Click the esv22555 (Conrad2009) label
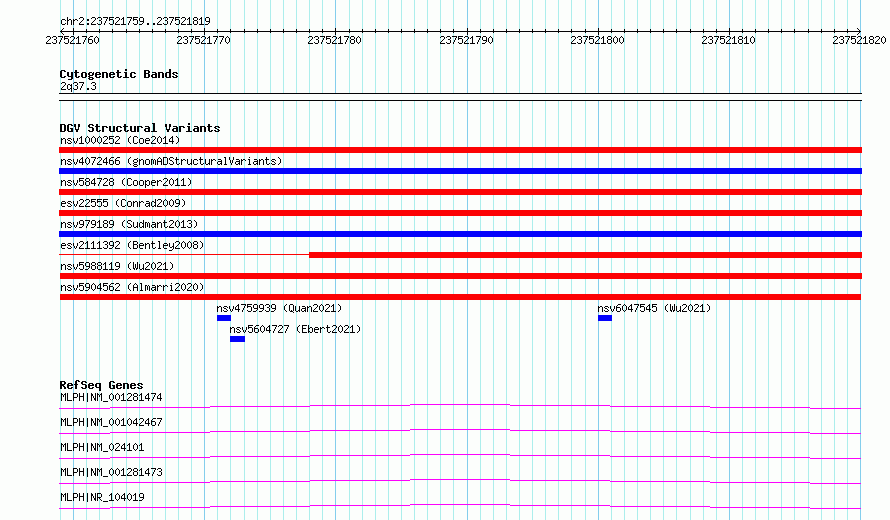Viewport: 890px width, 520px height. pyautogui.click(x=123, y=203)
